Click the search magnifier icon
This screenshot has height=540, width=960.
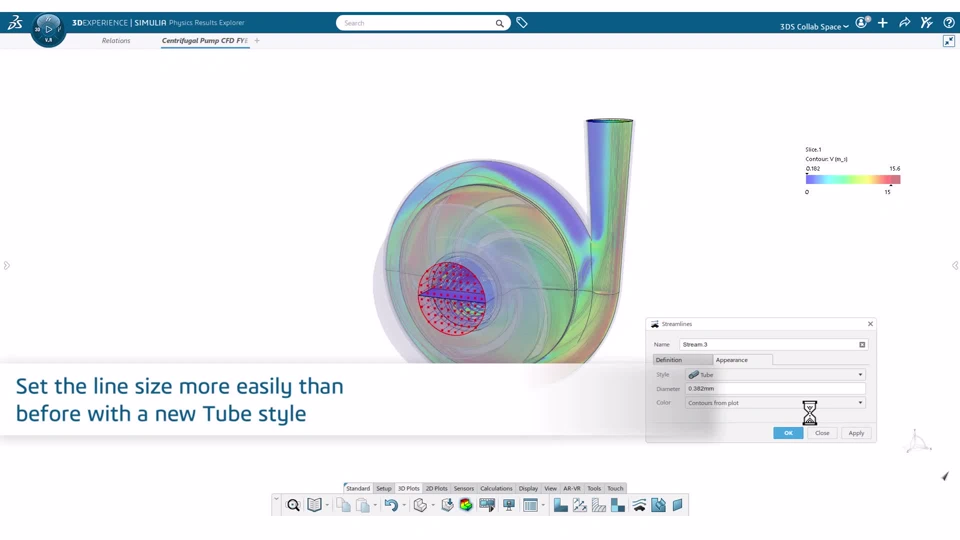tap(500, 23)
